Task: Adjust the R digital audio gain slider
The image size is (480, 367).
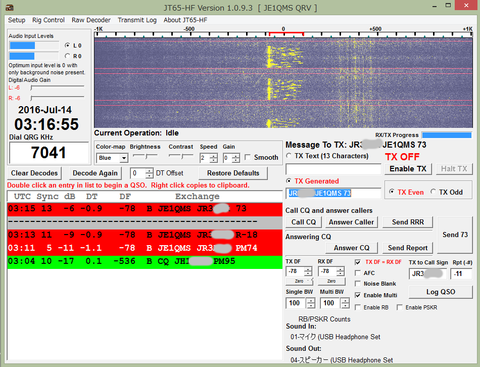Action: tap(57, 98)
